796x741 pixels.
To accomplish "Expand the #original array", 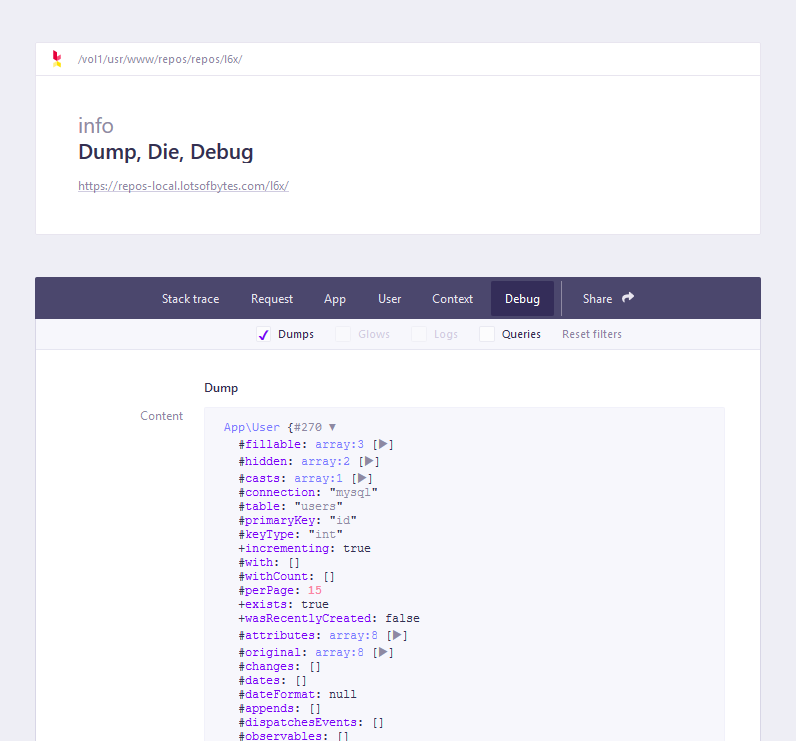I will (x=383, y=652).
